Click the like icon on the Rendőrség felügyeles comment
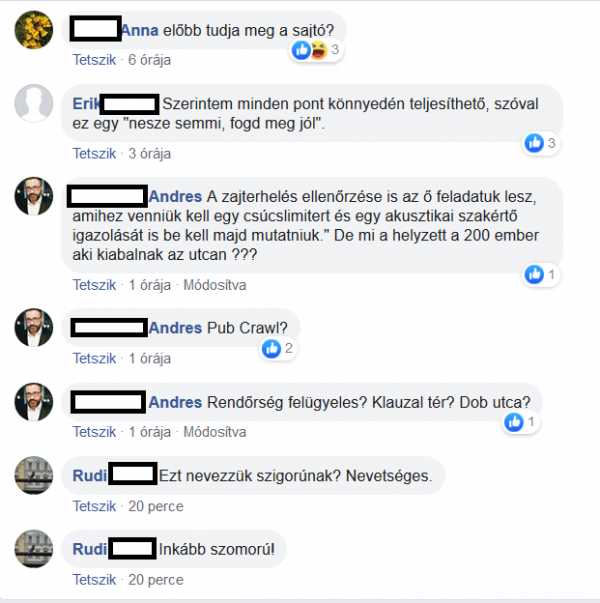600x603 pixels. (x=514, y=422)
